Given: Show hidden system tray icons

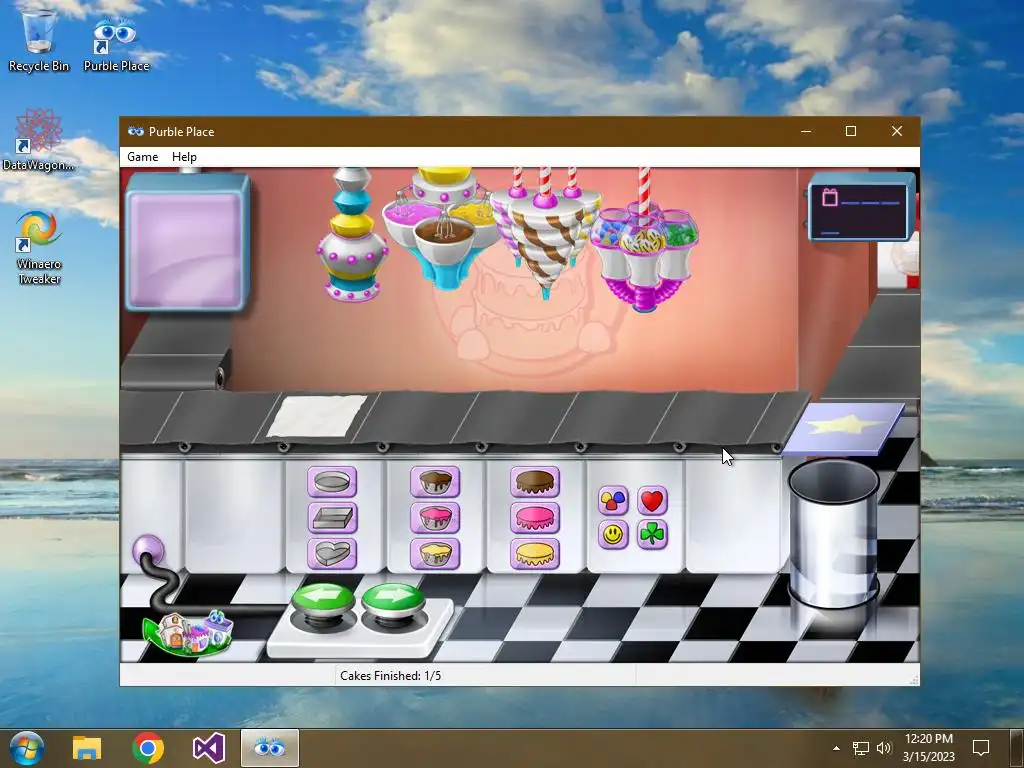Looking at the screenshot, I should coord(837,748).
